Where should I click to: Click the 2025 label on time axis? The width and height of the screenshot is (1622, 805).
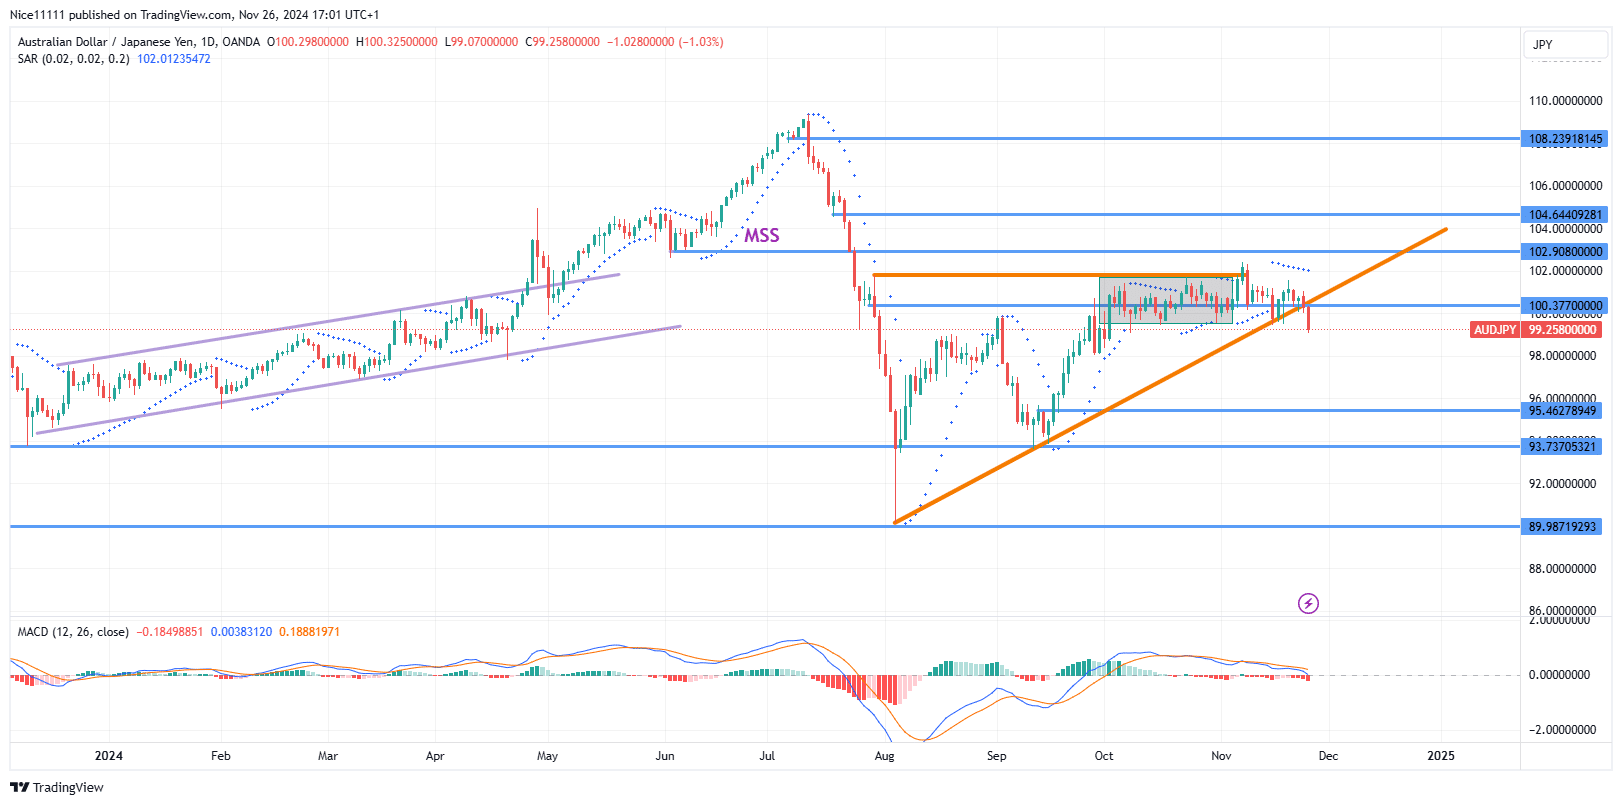coord(1441,756)
